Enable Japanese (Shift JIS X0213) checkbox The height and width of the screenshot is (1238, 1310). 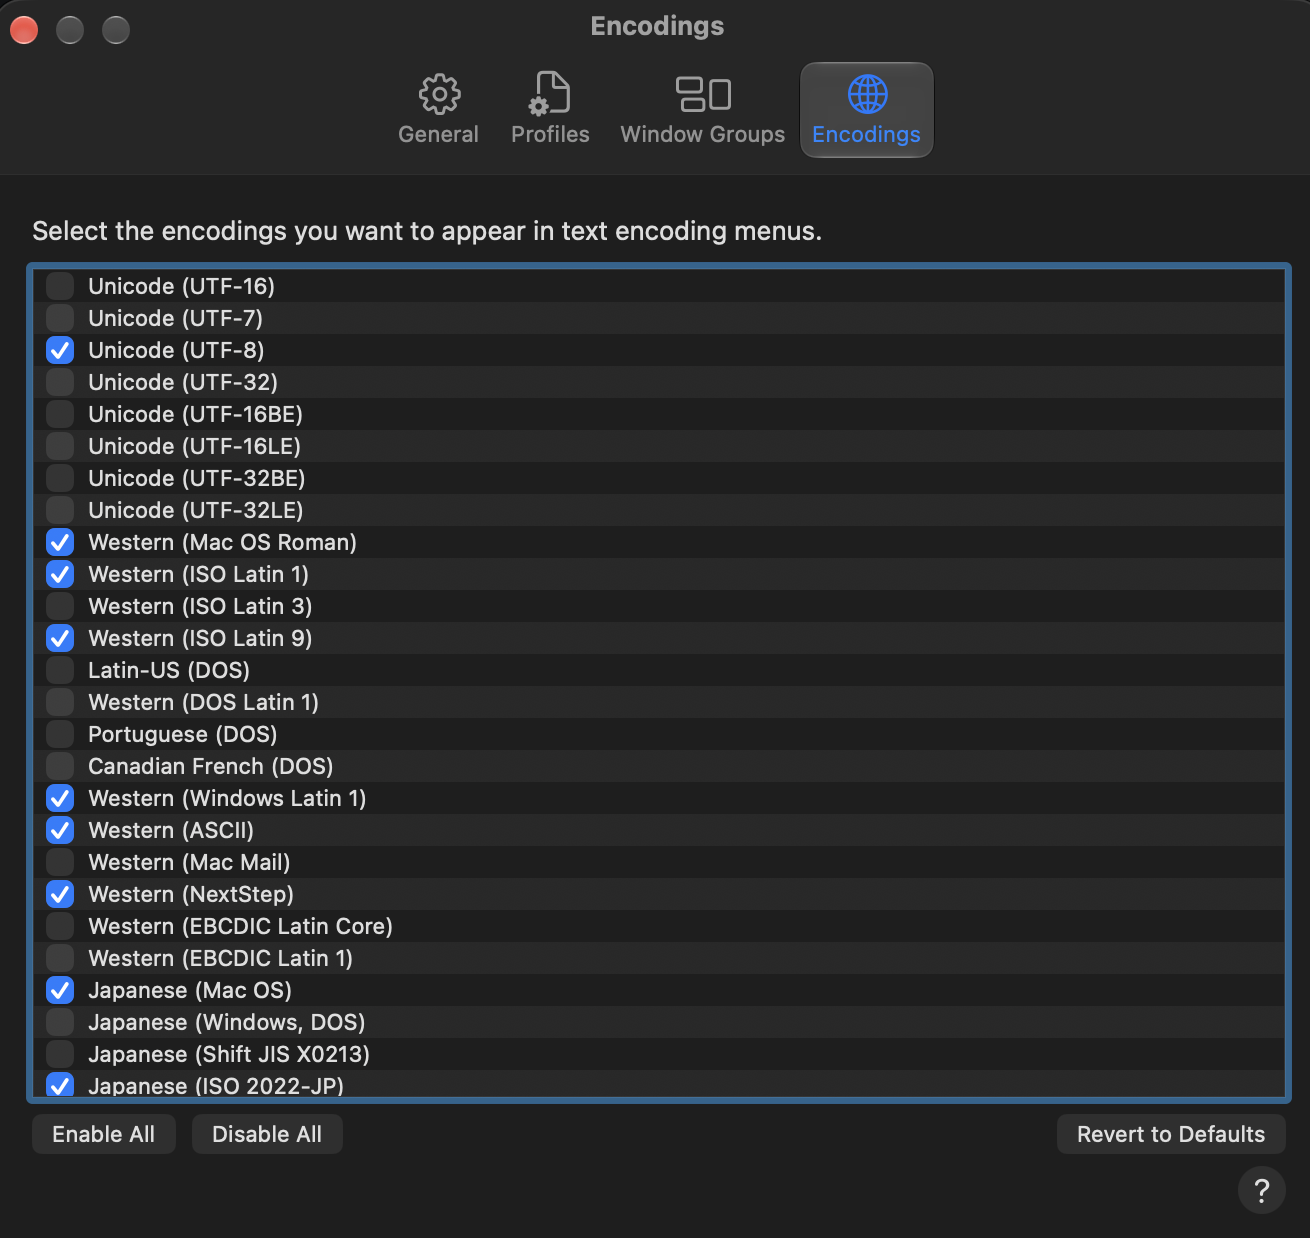click(60, 1054)
